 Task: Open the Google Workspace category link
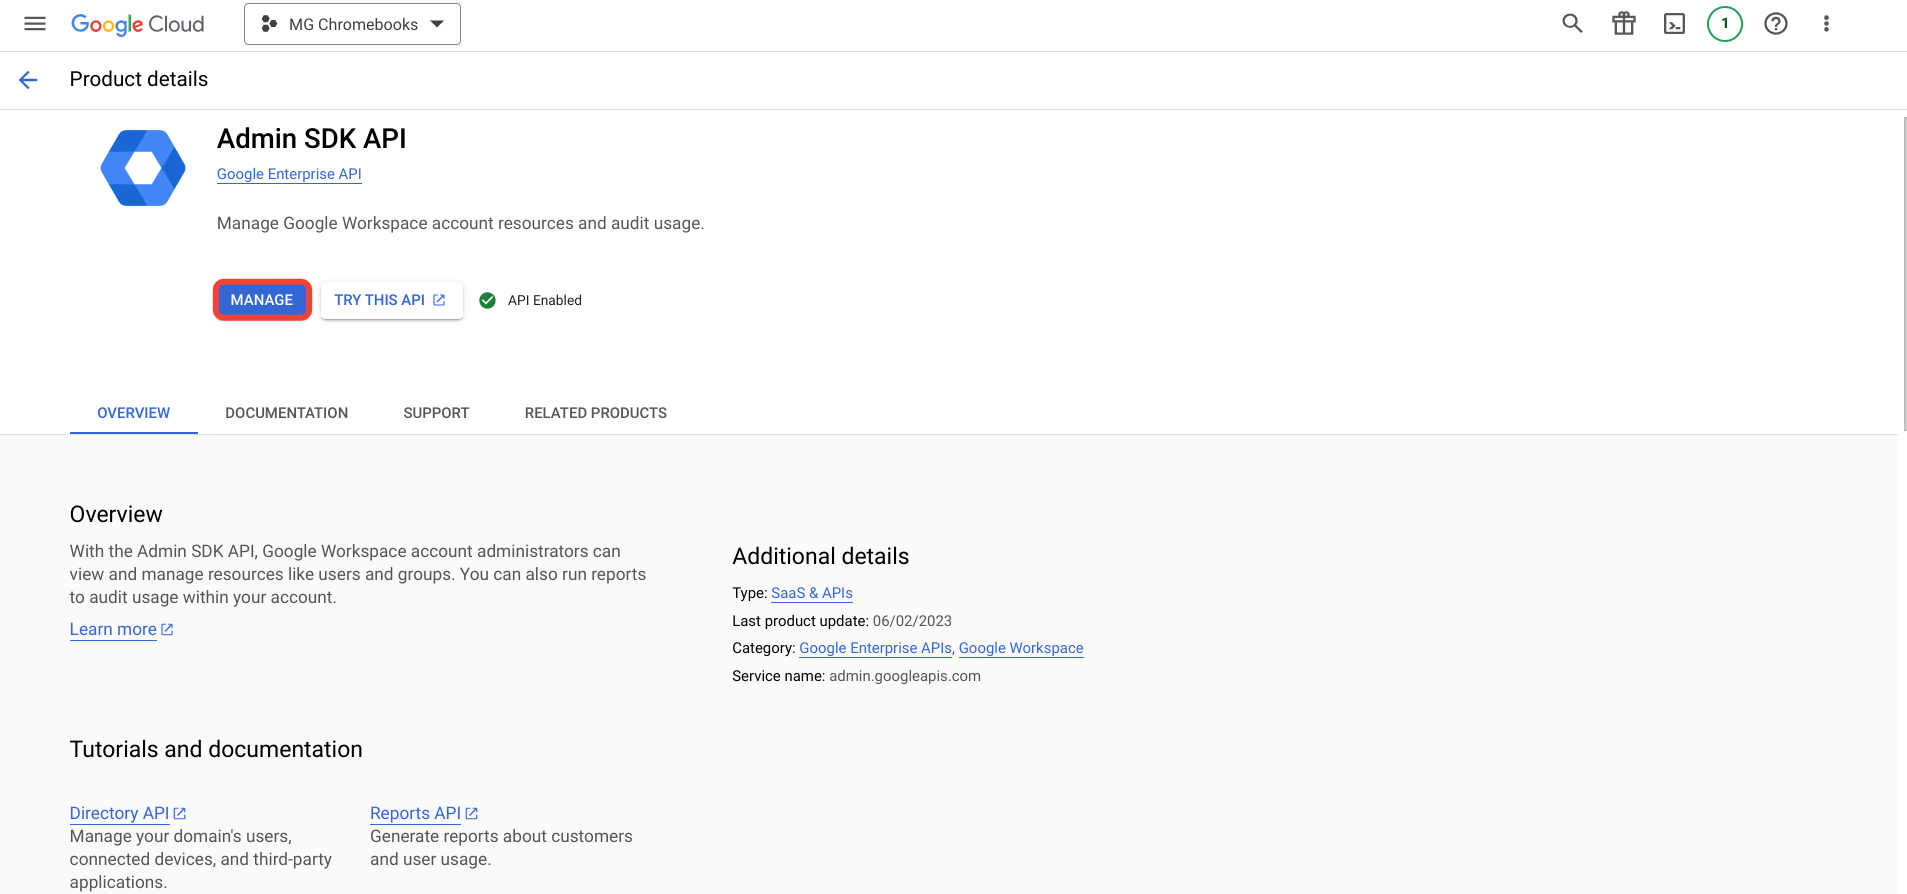pos(1021,648)
